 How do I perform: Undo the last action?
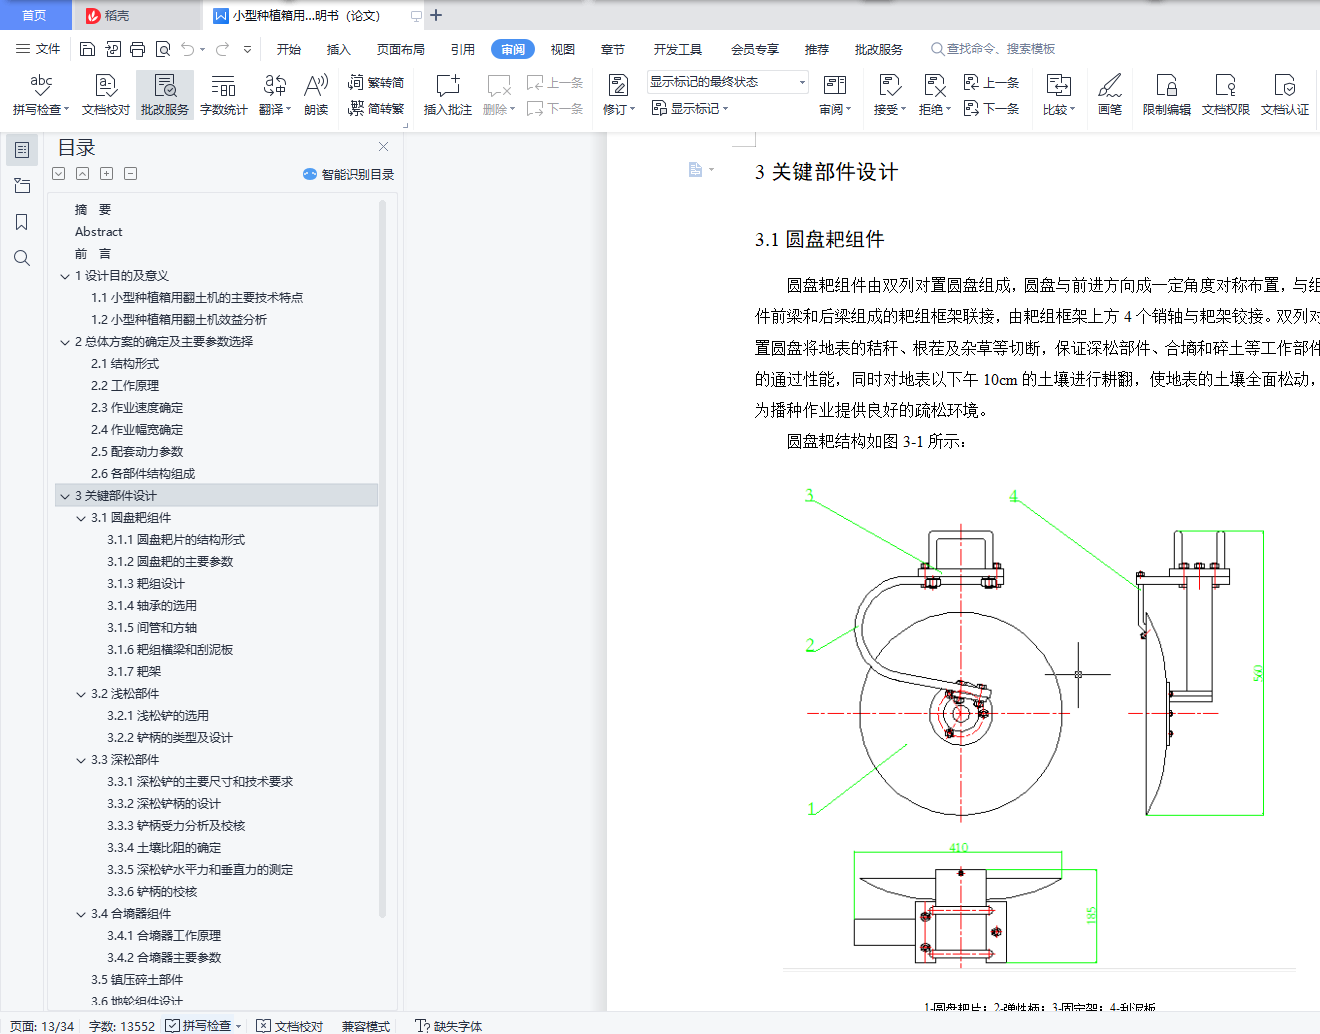[x=188, y=49]
